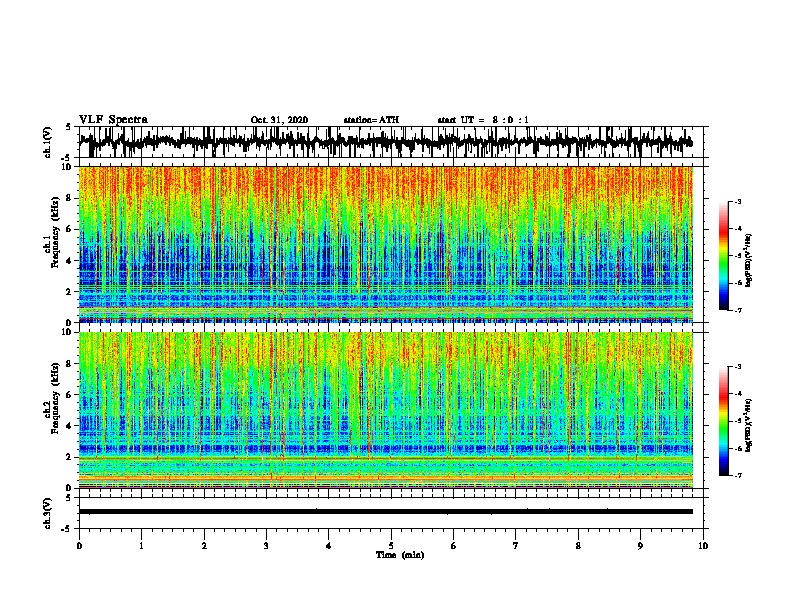Click time axis tick label "3"

pyautogui.click(x=266, y=546)
